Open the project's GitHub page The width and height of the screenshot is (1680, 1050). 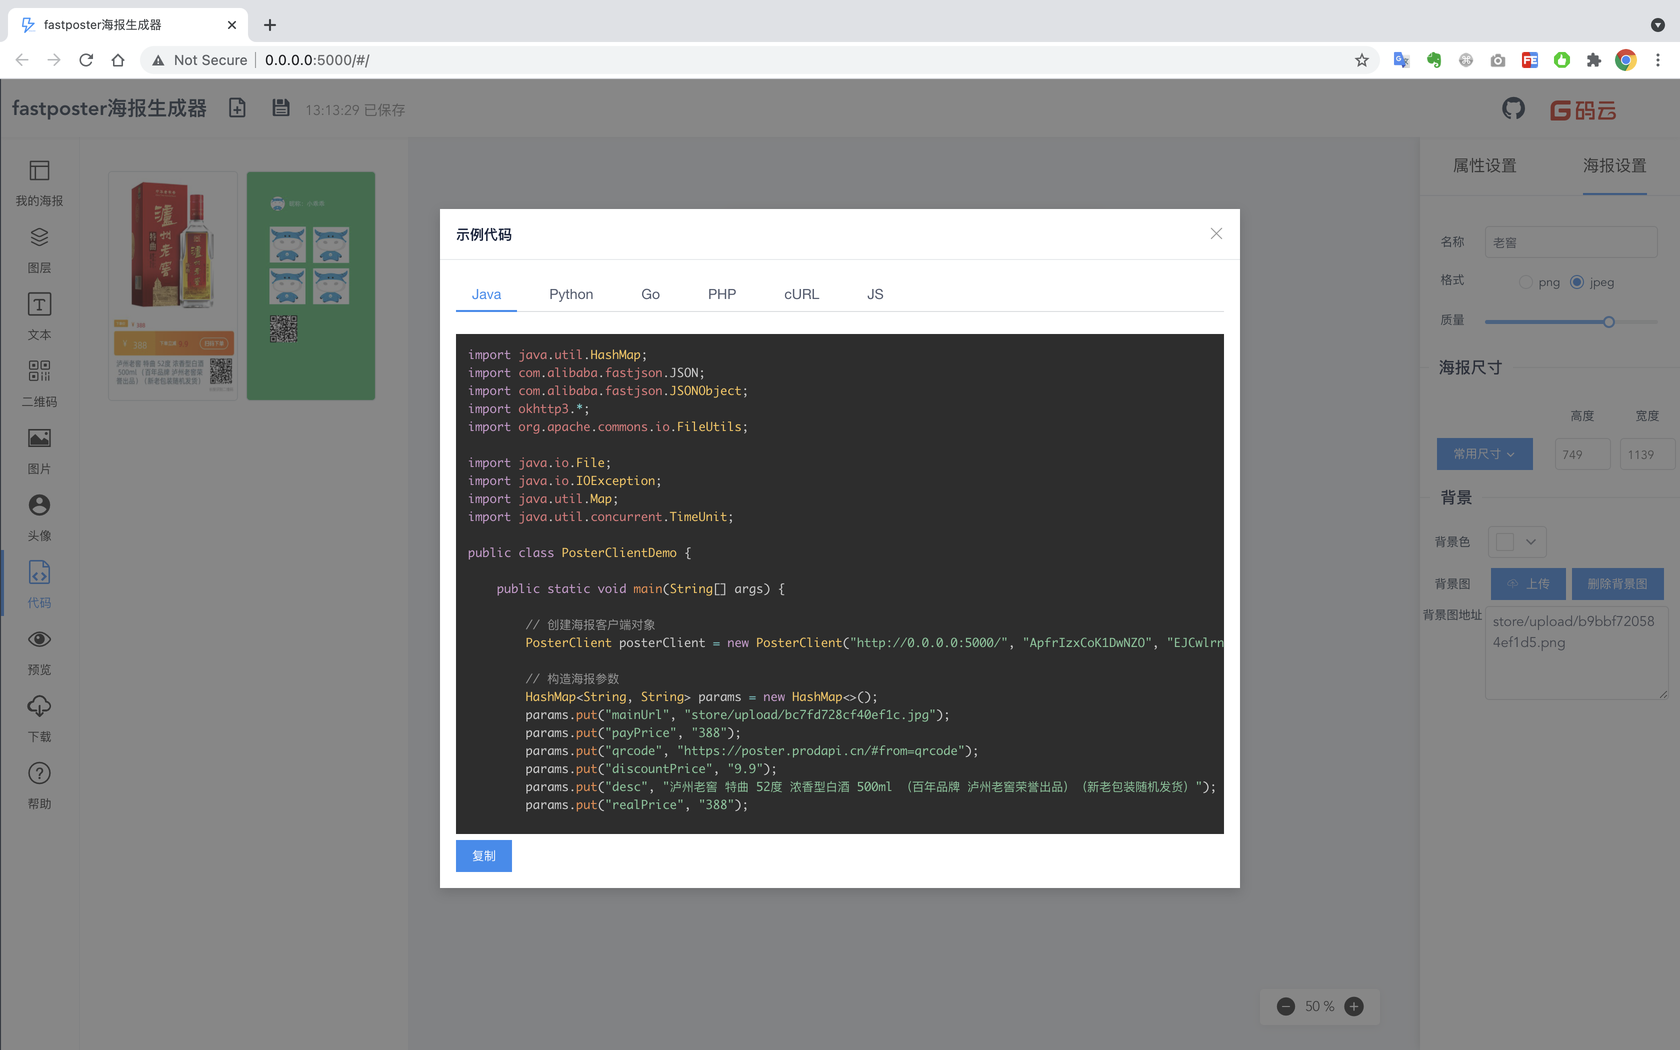tap(1512, 109)
